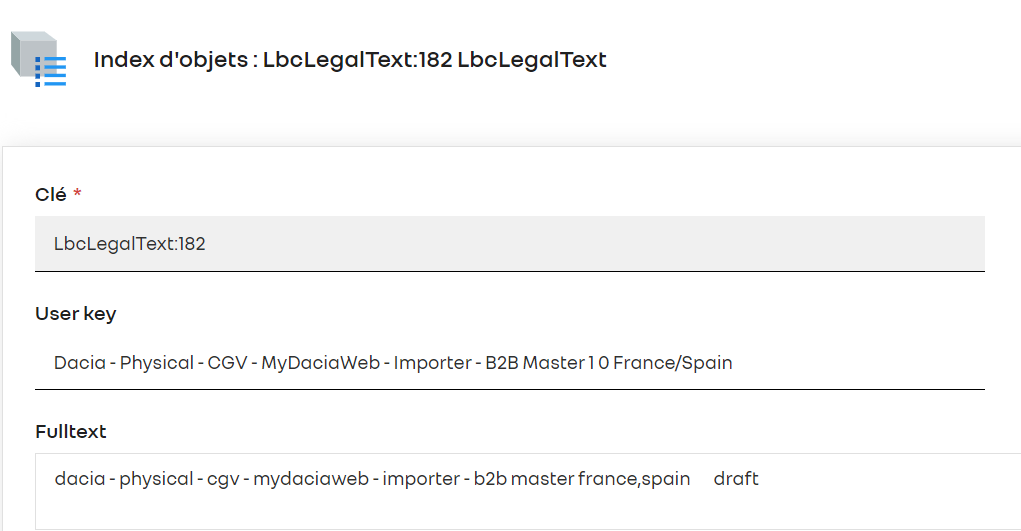The image size is (1021, 531).
Task: Click the page title Index d'objets
Action: click(171, 60)
